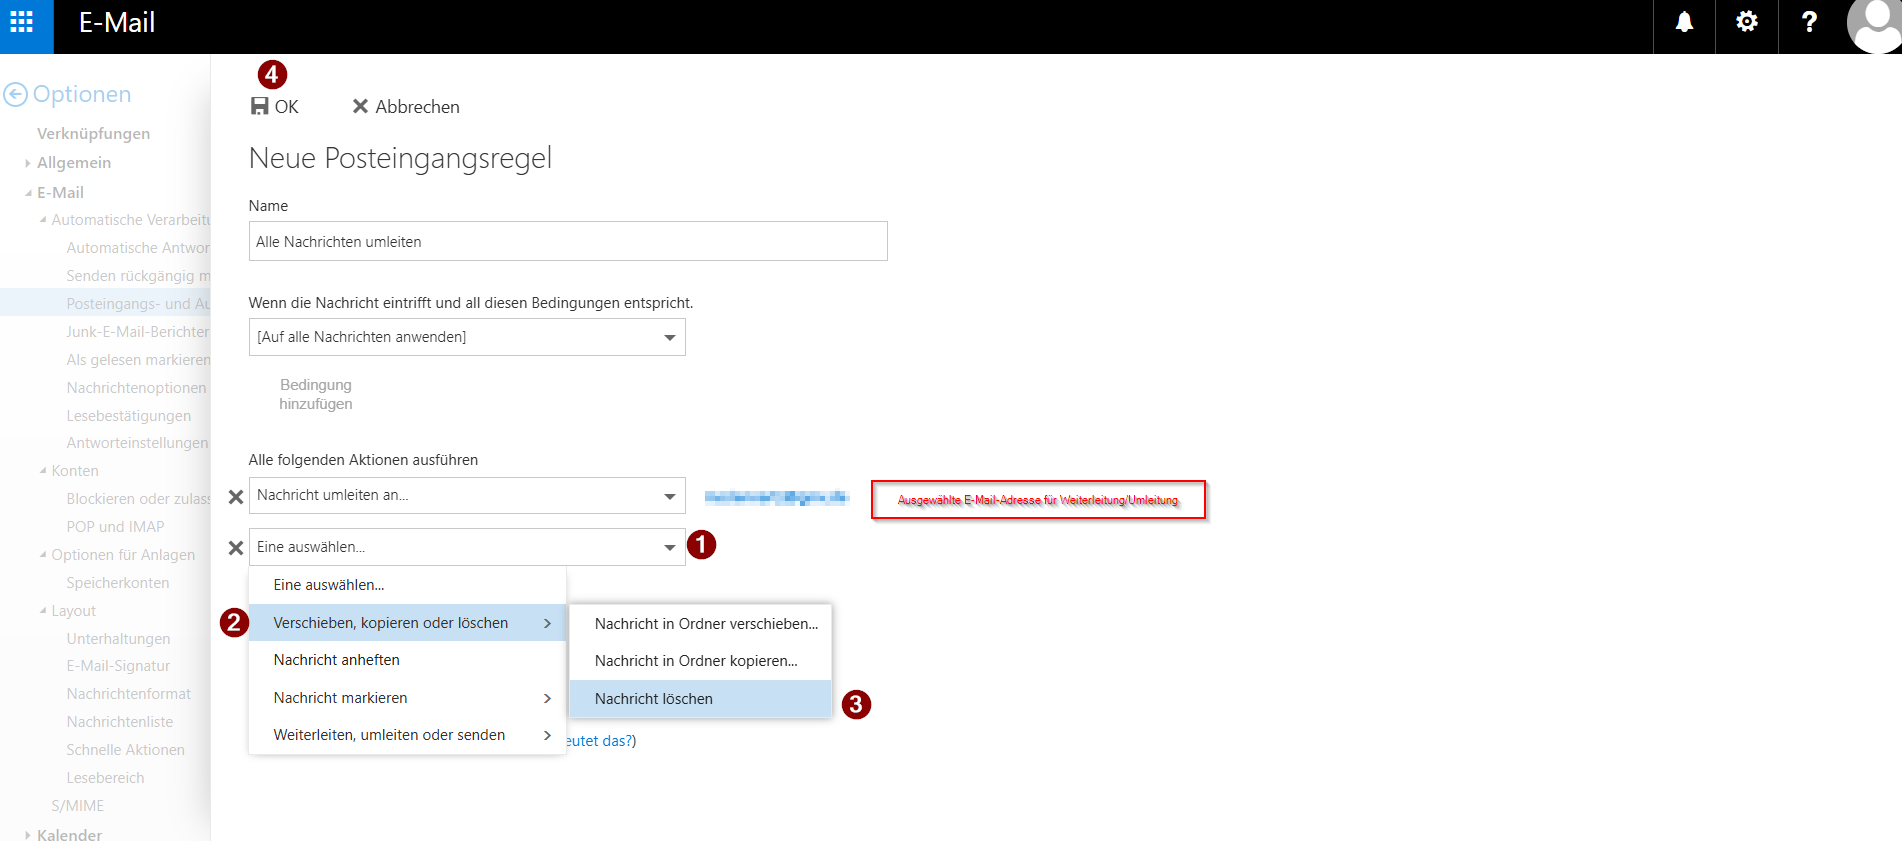
Task: Open the condition dropdown 'Auf alle Nachrichten anwenden'
Action: tap(466, 338)
